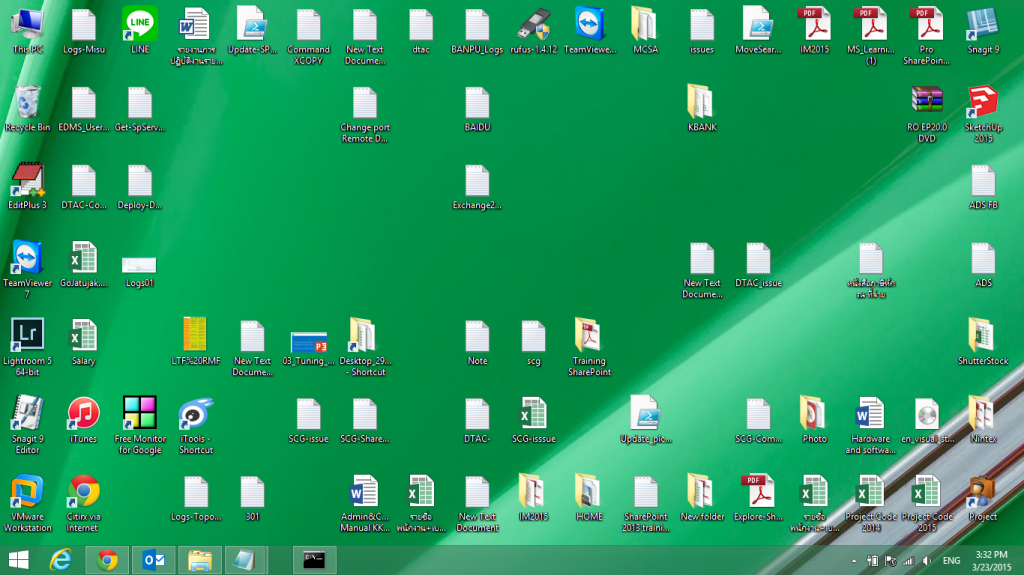Open the Project shortcut icon
Image resolution: width=1024 pixels, height=575 pixels.
pyautogui.click(x=983, y=497)
